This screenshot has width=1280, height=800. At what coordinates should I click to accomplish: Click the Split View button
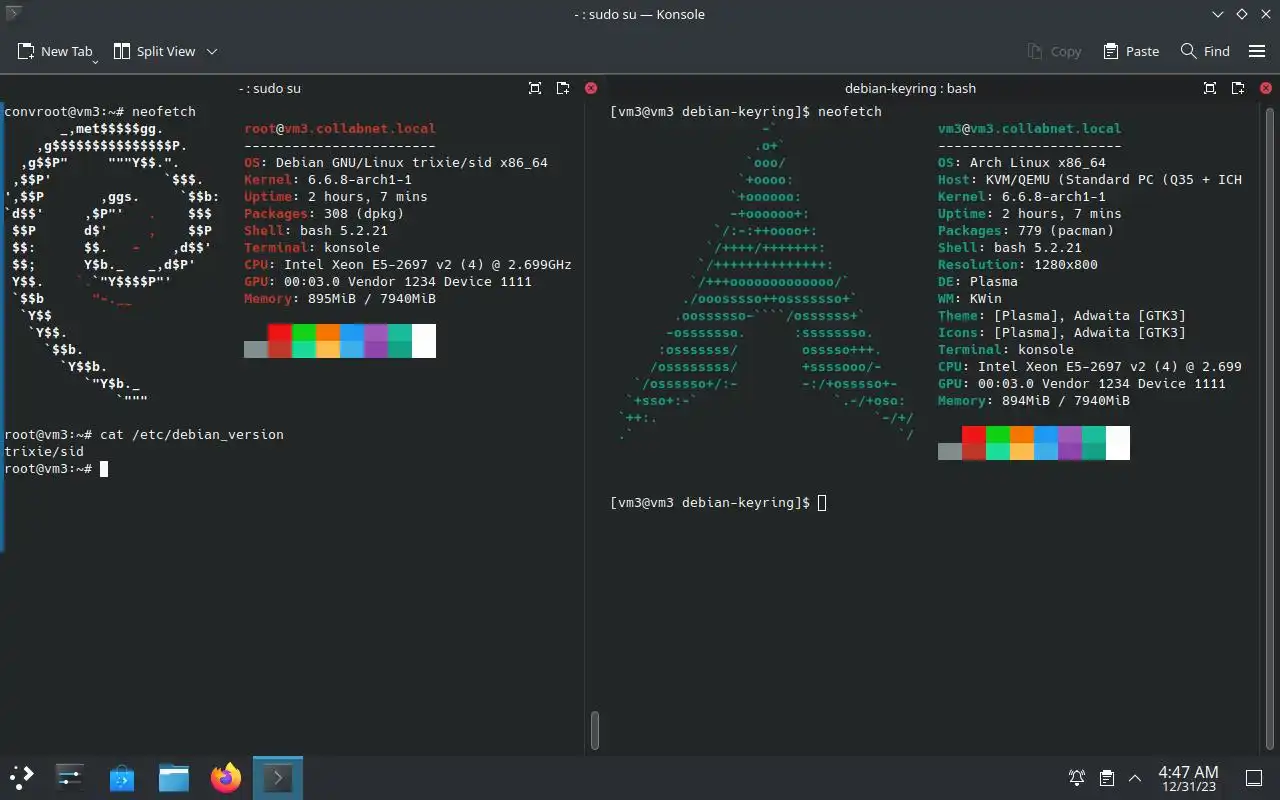[x=154, y=51]
